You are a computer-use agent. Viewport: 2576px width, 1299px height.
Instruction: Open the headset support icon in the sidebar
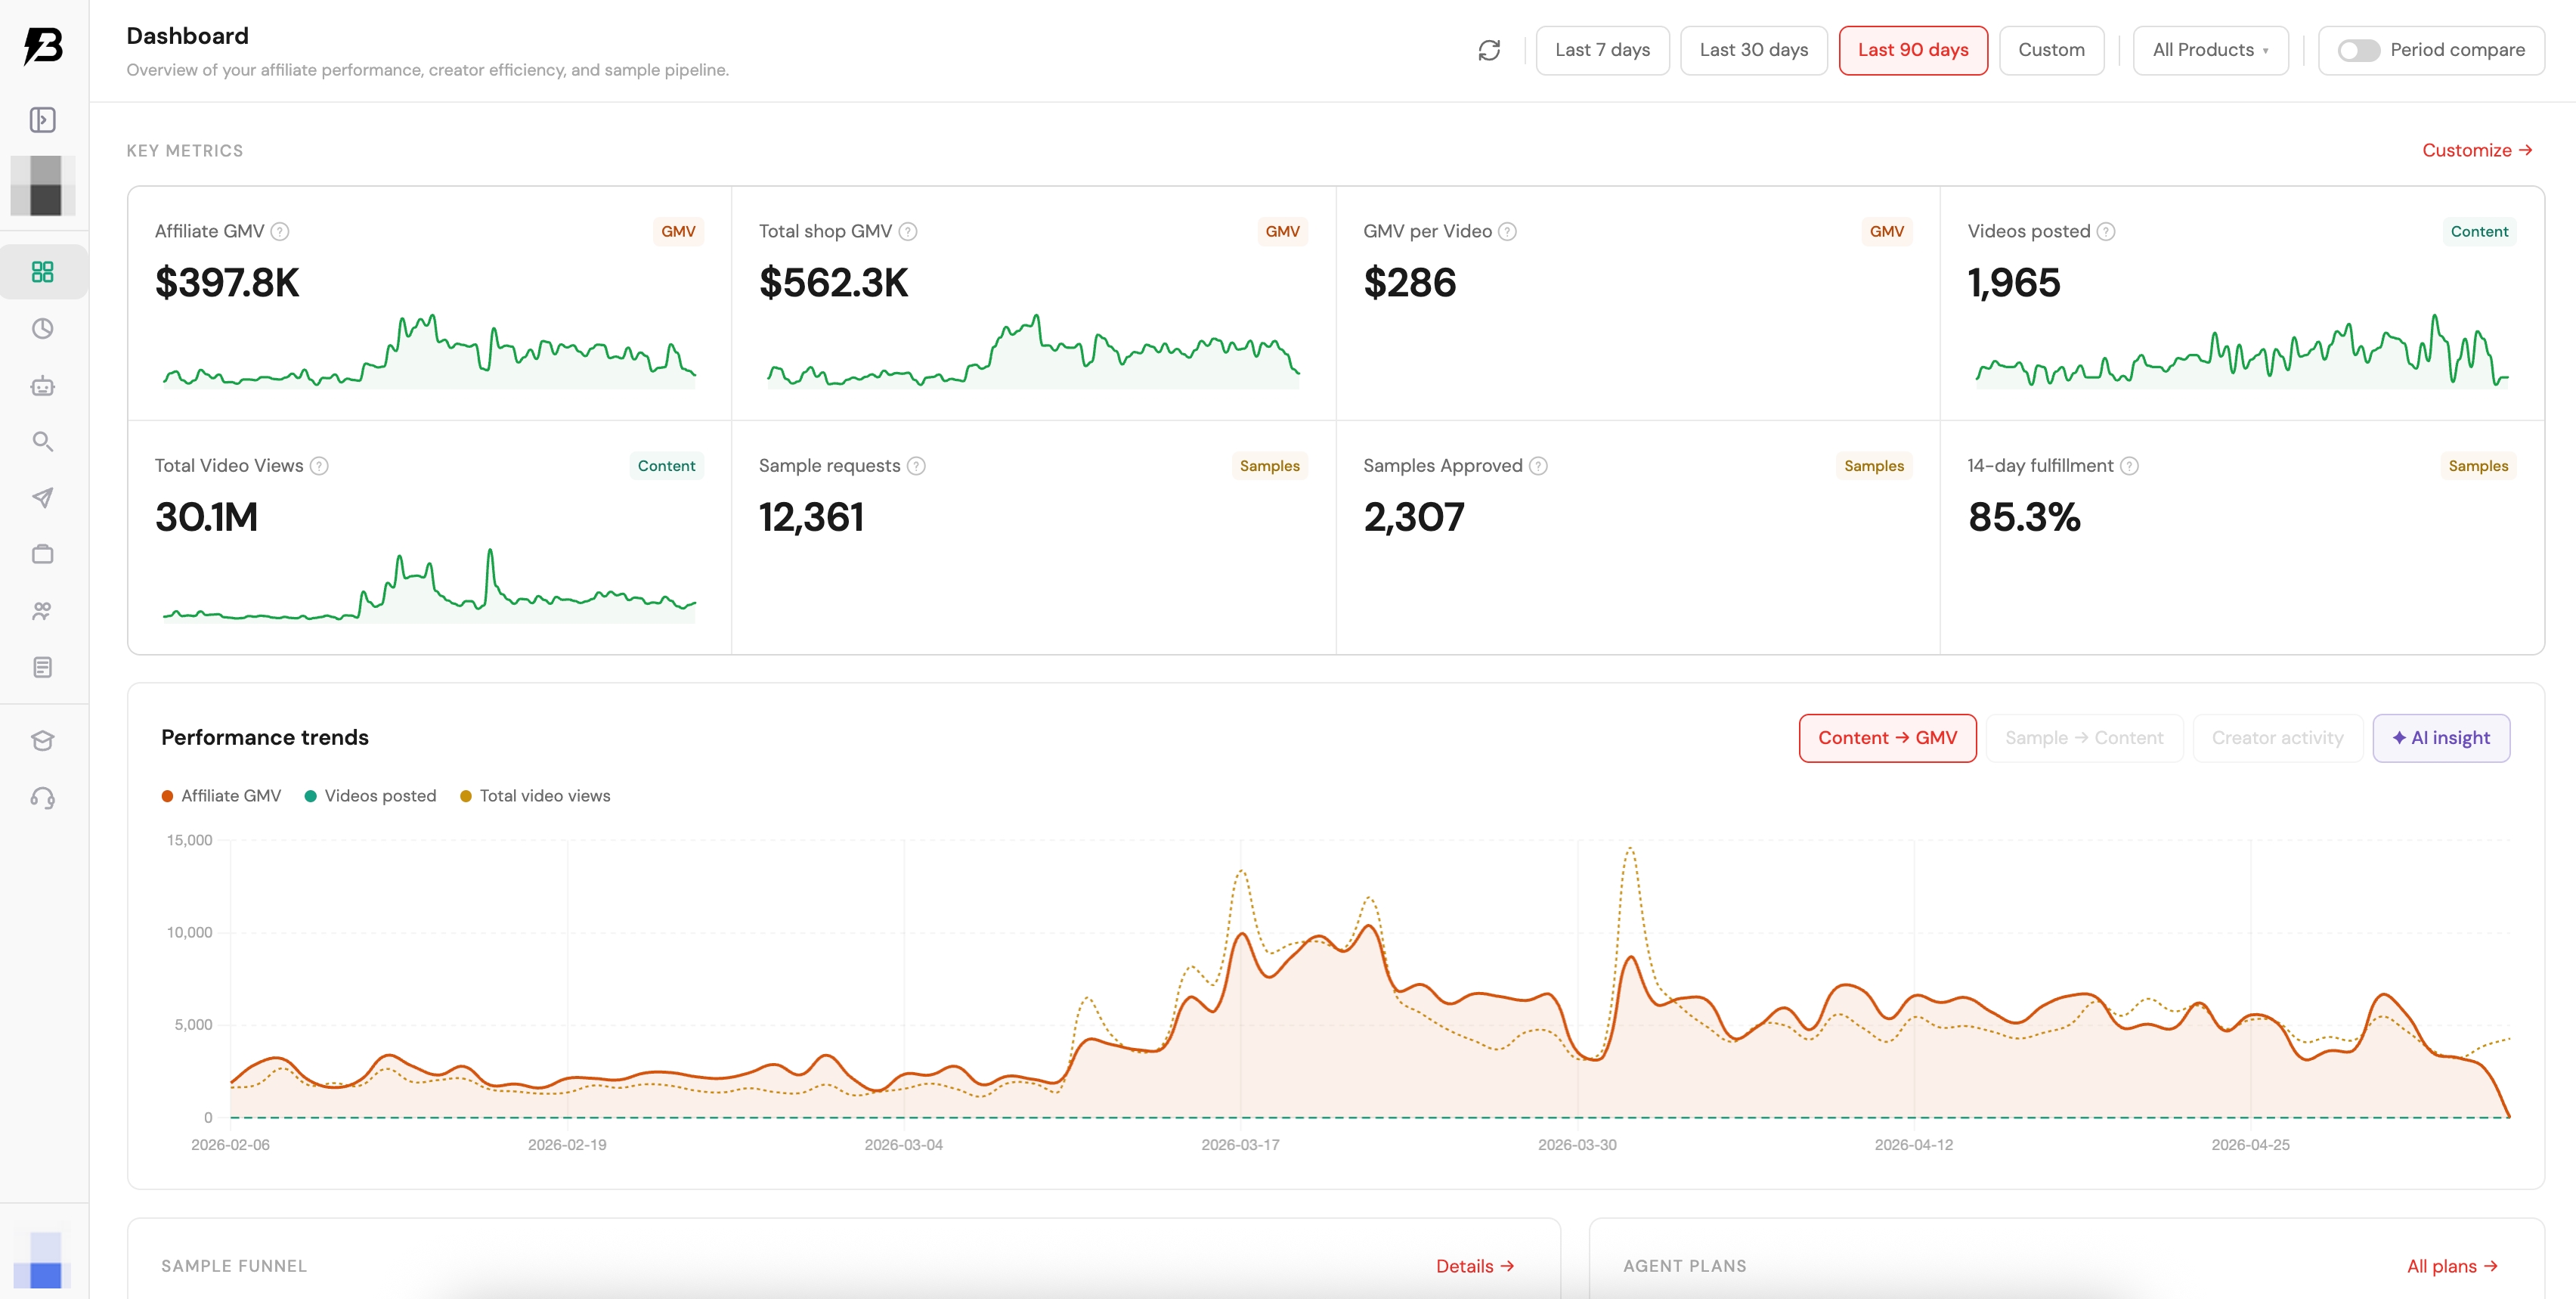coord(42,798)
